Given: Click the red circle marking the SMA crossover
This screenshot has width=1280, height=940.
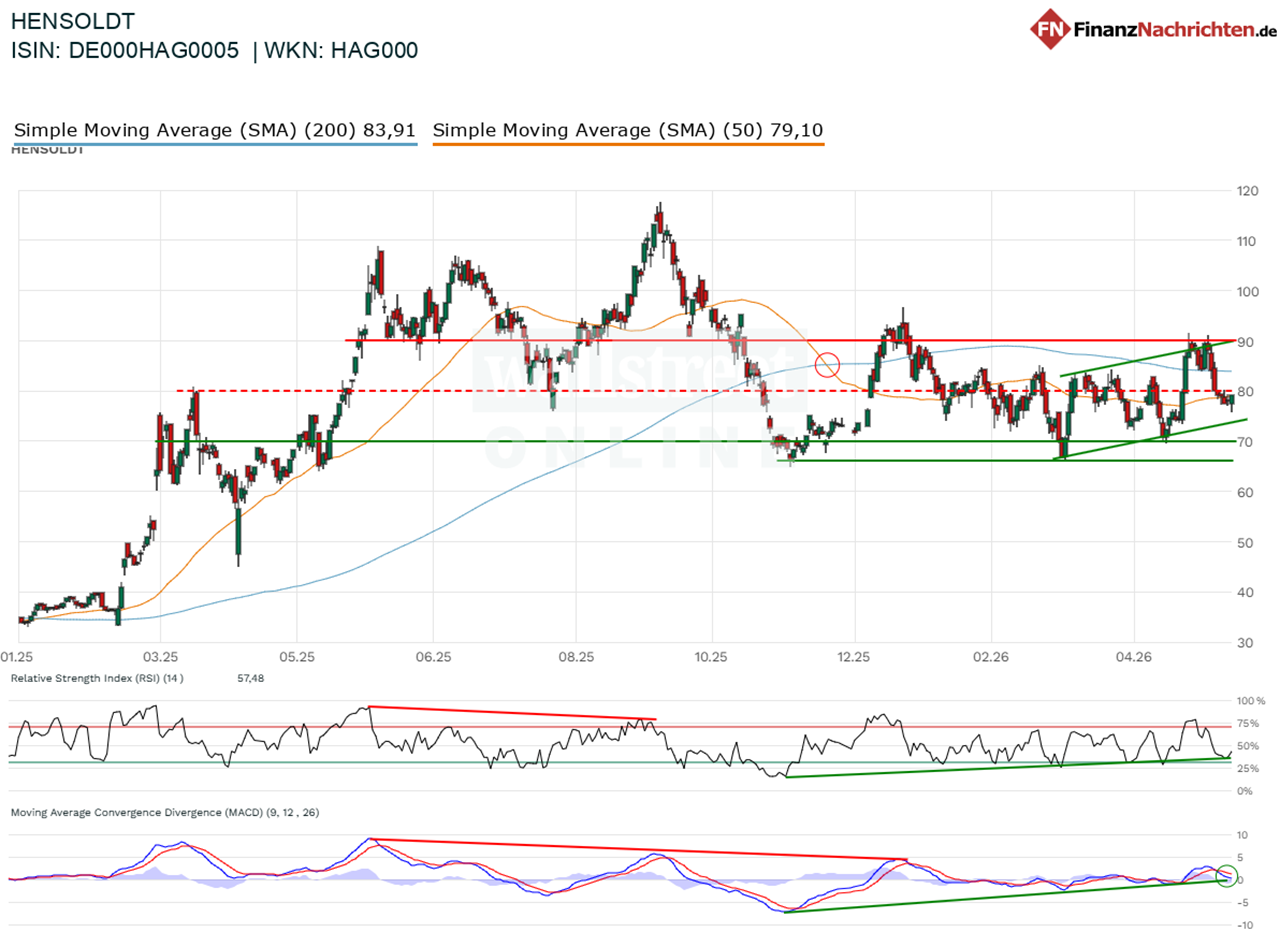Looking at the screenshot, I should pos(827,365).
